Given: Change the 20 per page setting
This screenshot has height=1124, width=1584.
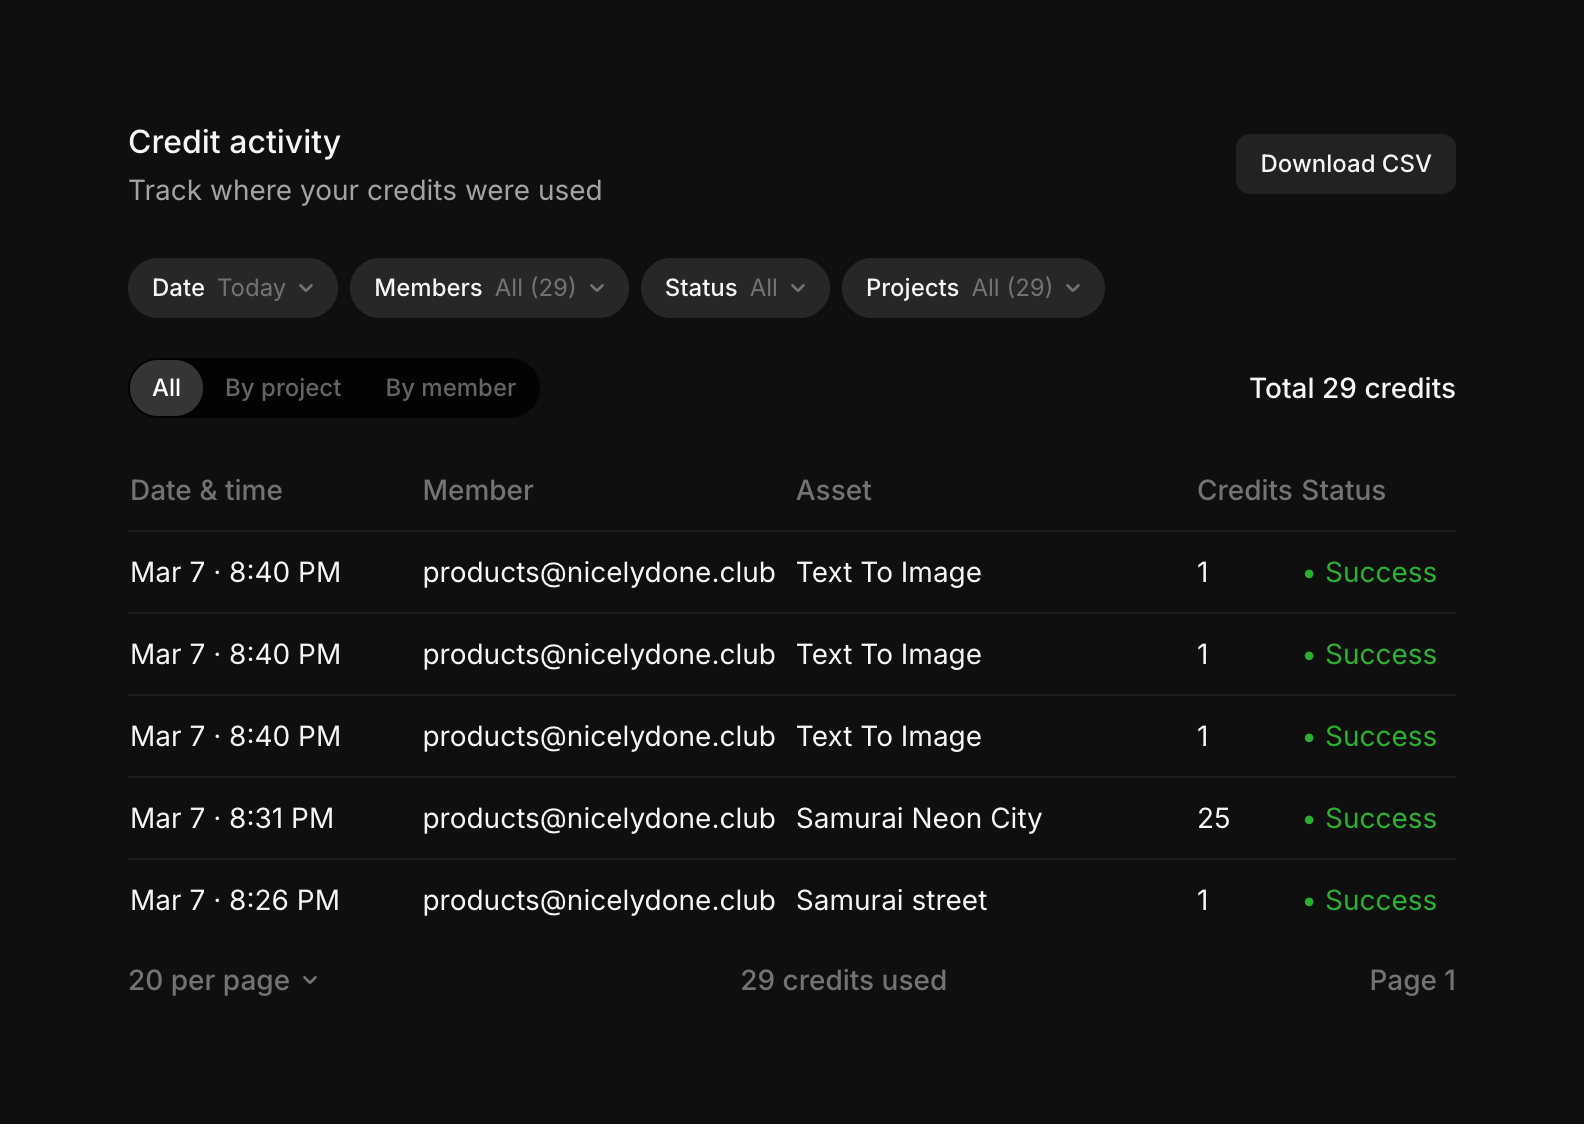Looking at the screenshot, I should tap(222, 980).
